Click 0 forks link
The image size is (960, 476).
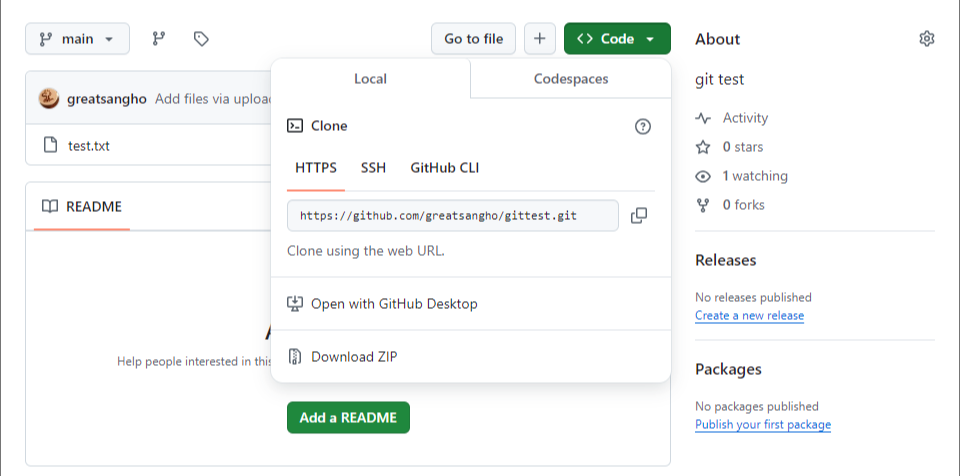pyautogui.click(x=743, y=205)
